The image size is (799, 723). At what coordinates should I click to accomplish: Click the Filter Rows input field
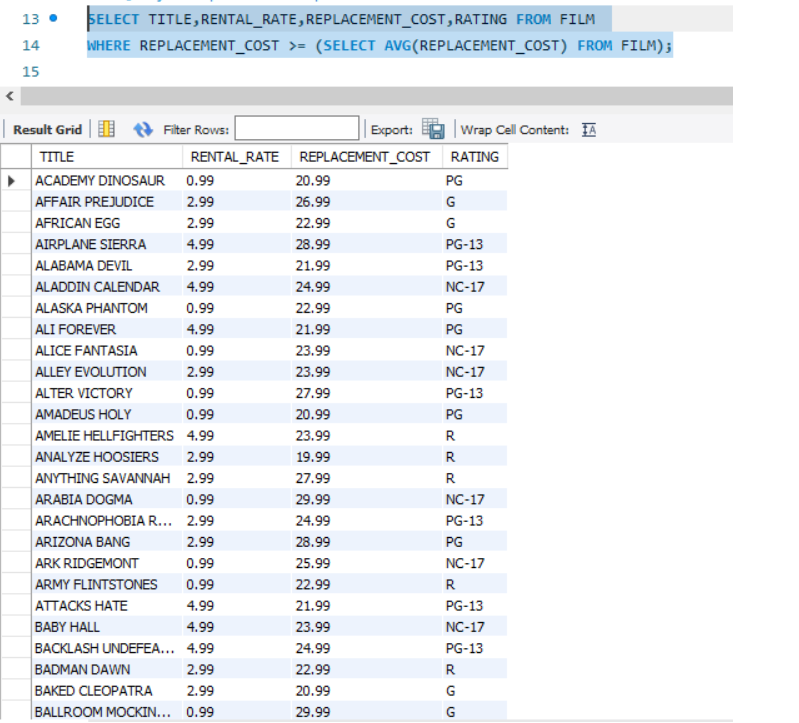297,128
